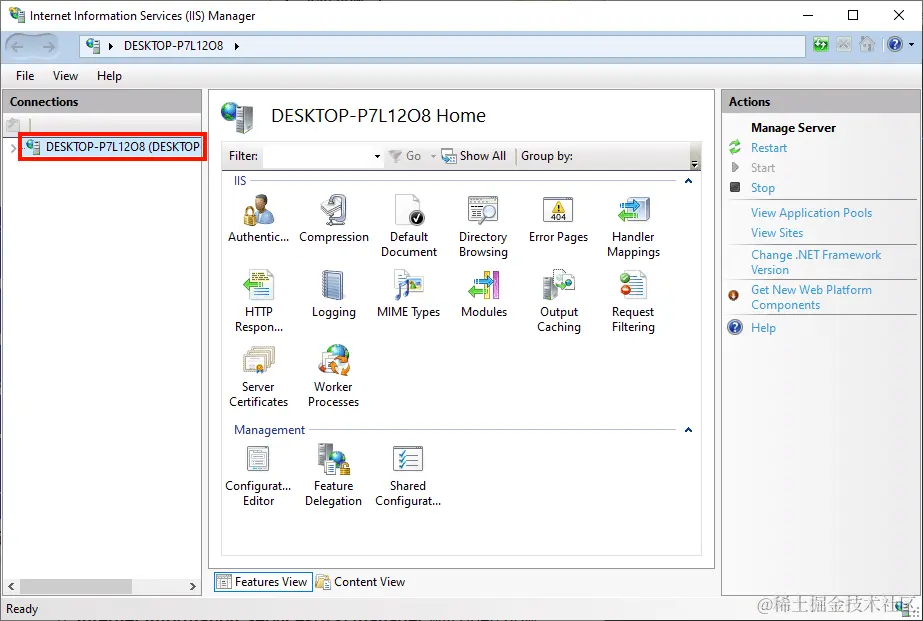
Task: Open the Compression feature
Action: pos(334,219)
